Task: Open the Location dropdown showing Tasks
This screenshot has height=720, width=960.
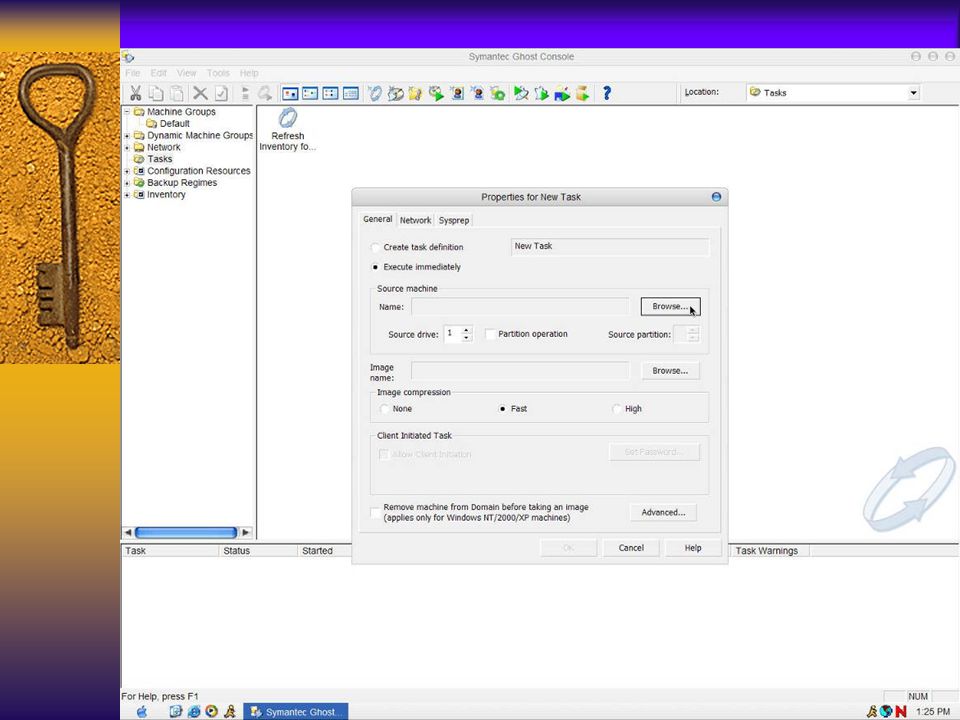Action: pyautogui.click(x=913, y=93)
